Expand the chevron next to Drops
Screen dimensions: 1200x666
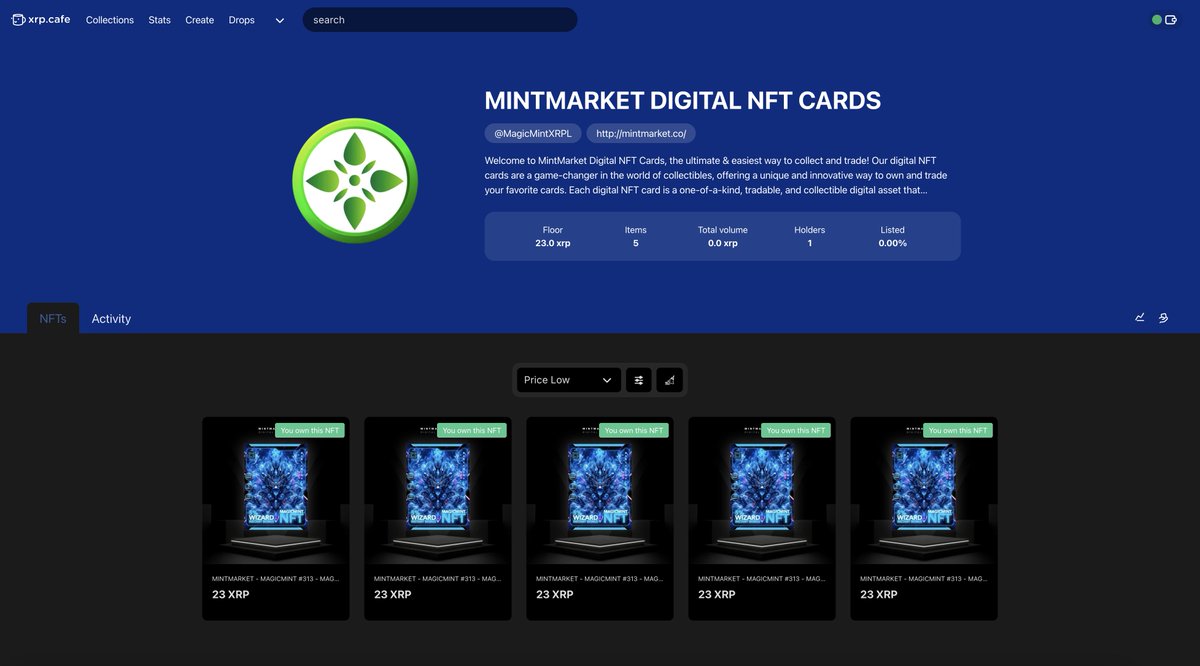(280, 20)
